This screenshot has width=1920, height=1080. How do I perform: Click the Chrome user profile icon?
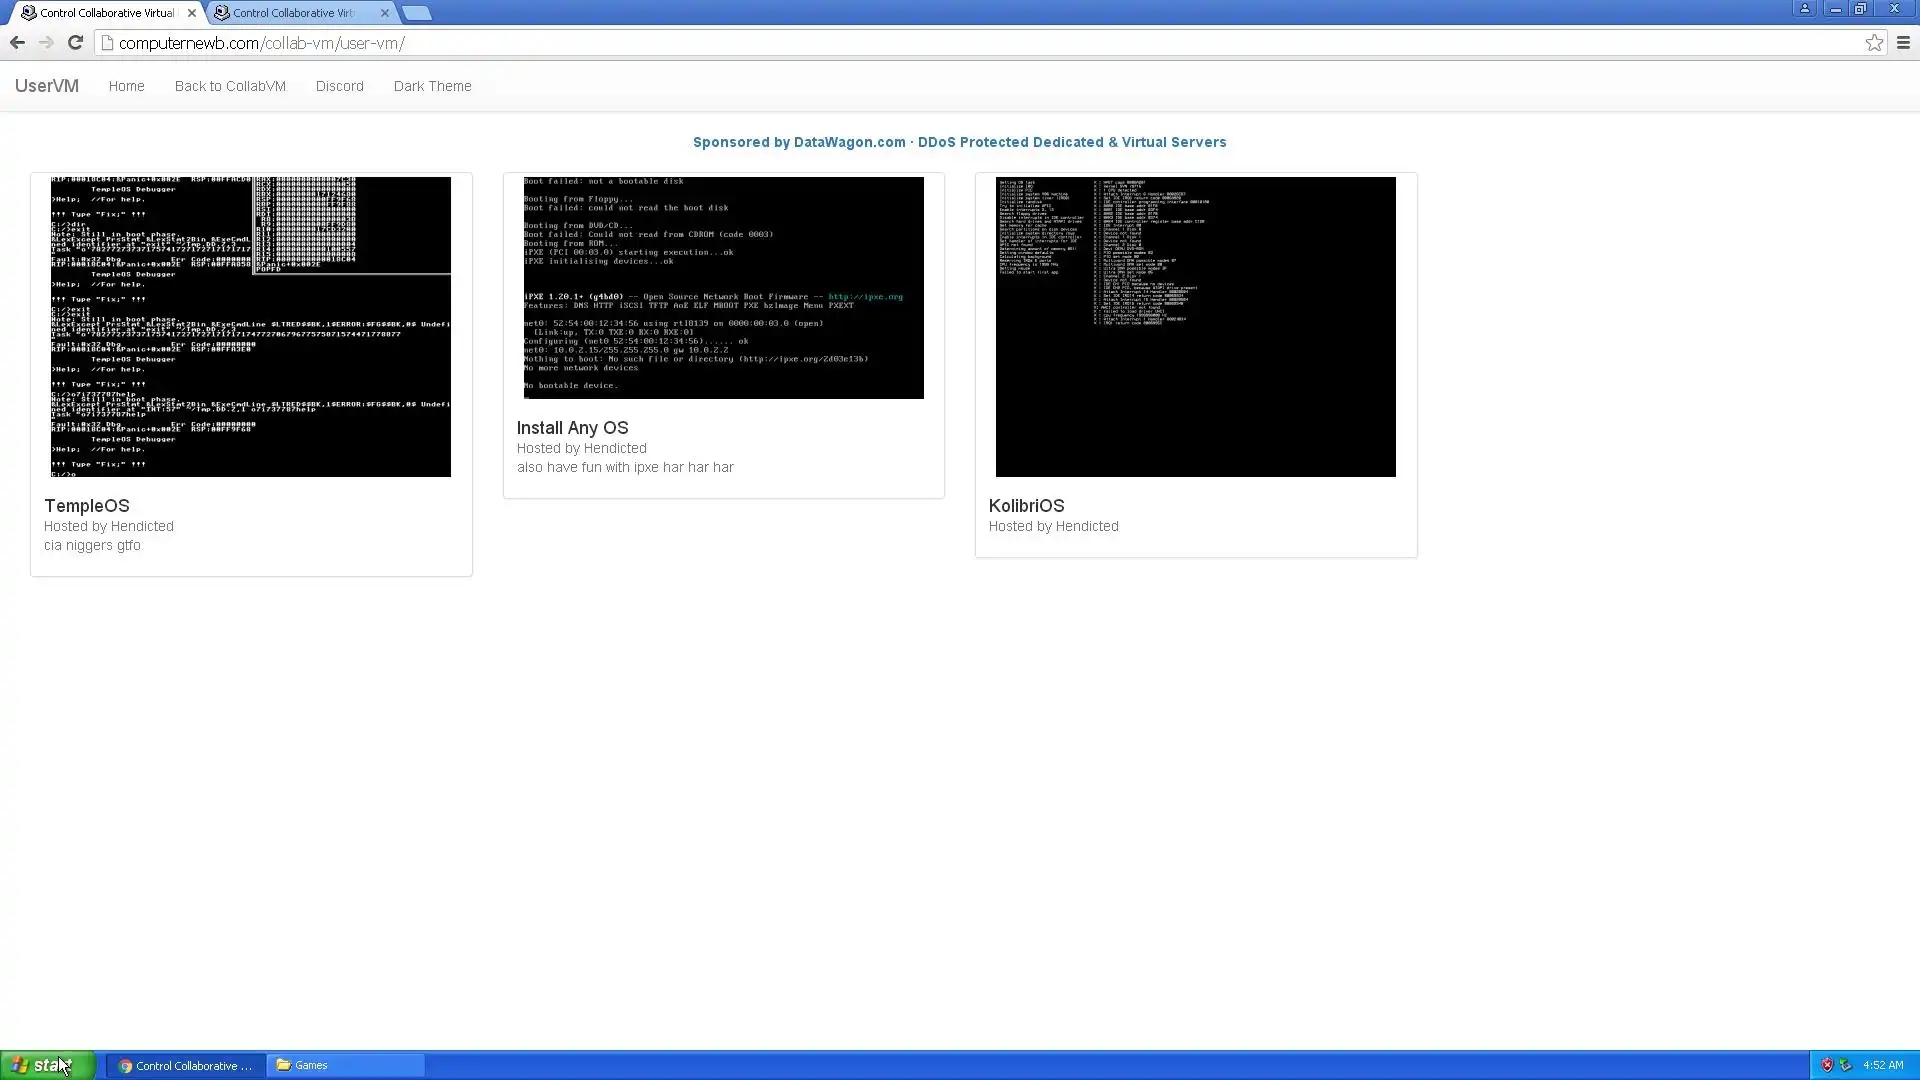1804,9
